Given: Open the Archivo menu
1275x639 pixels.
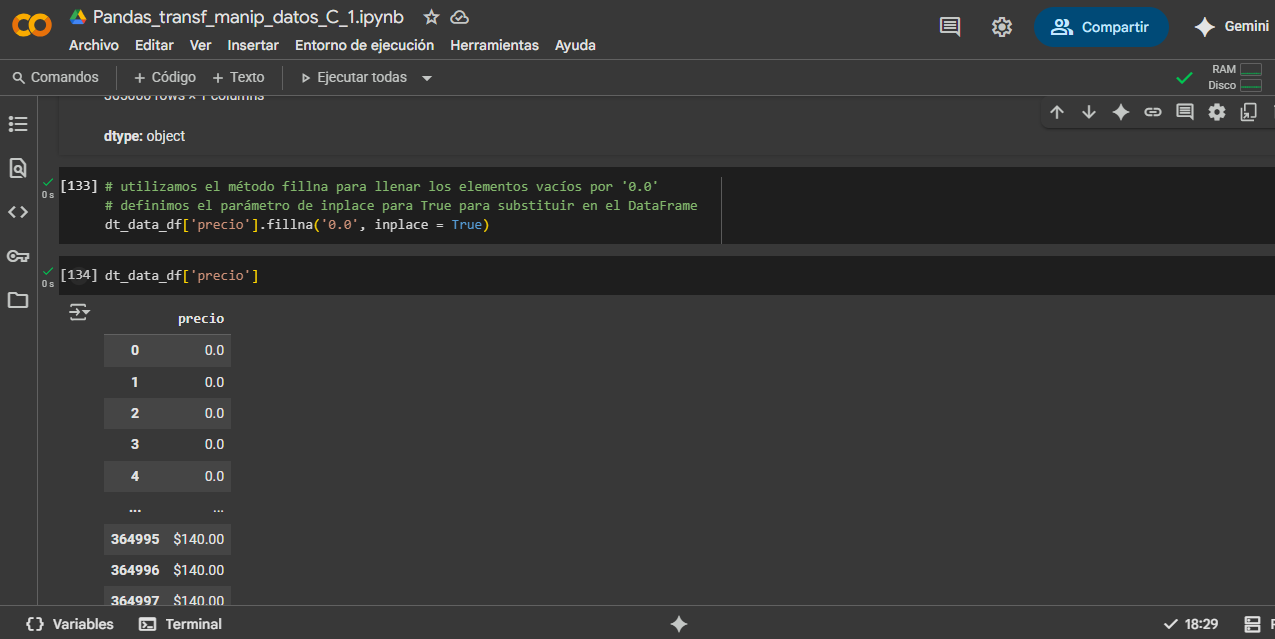Looking at the screenshot, I should 94,45.
